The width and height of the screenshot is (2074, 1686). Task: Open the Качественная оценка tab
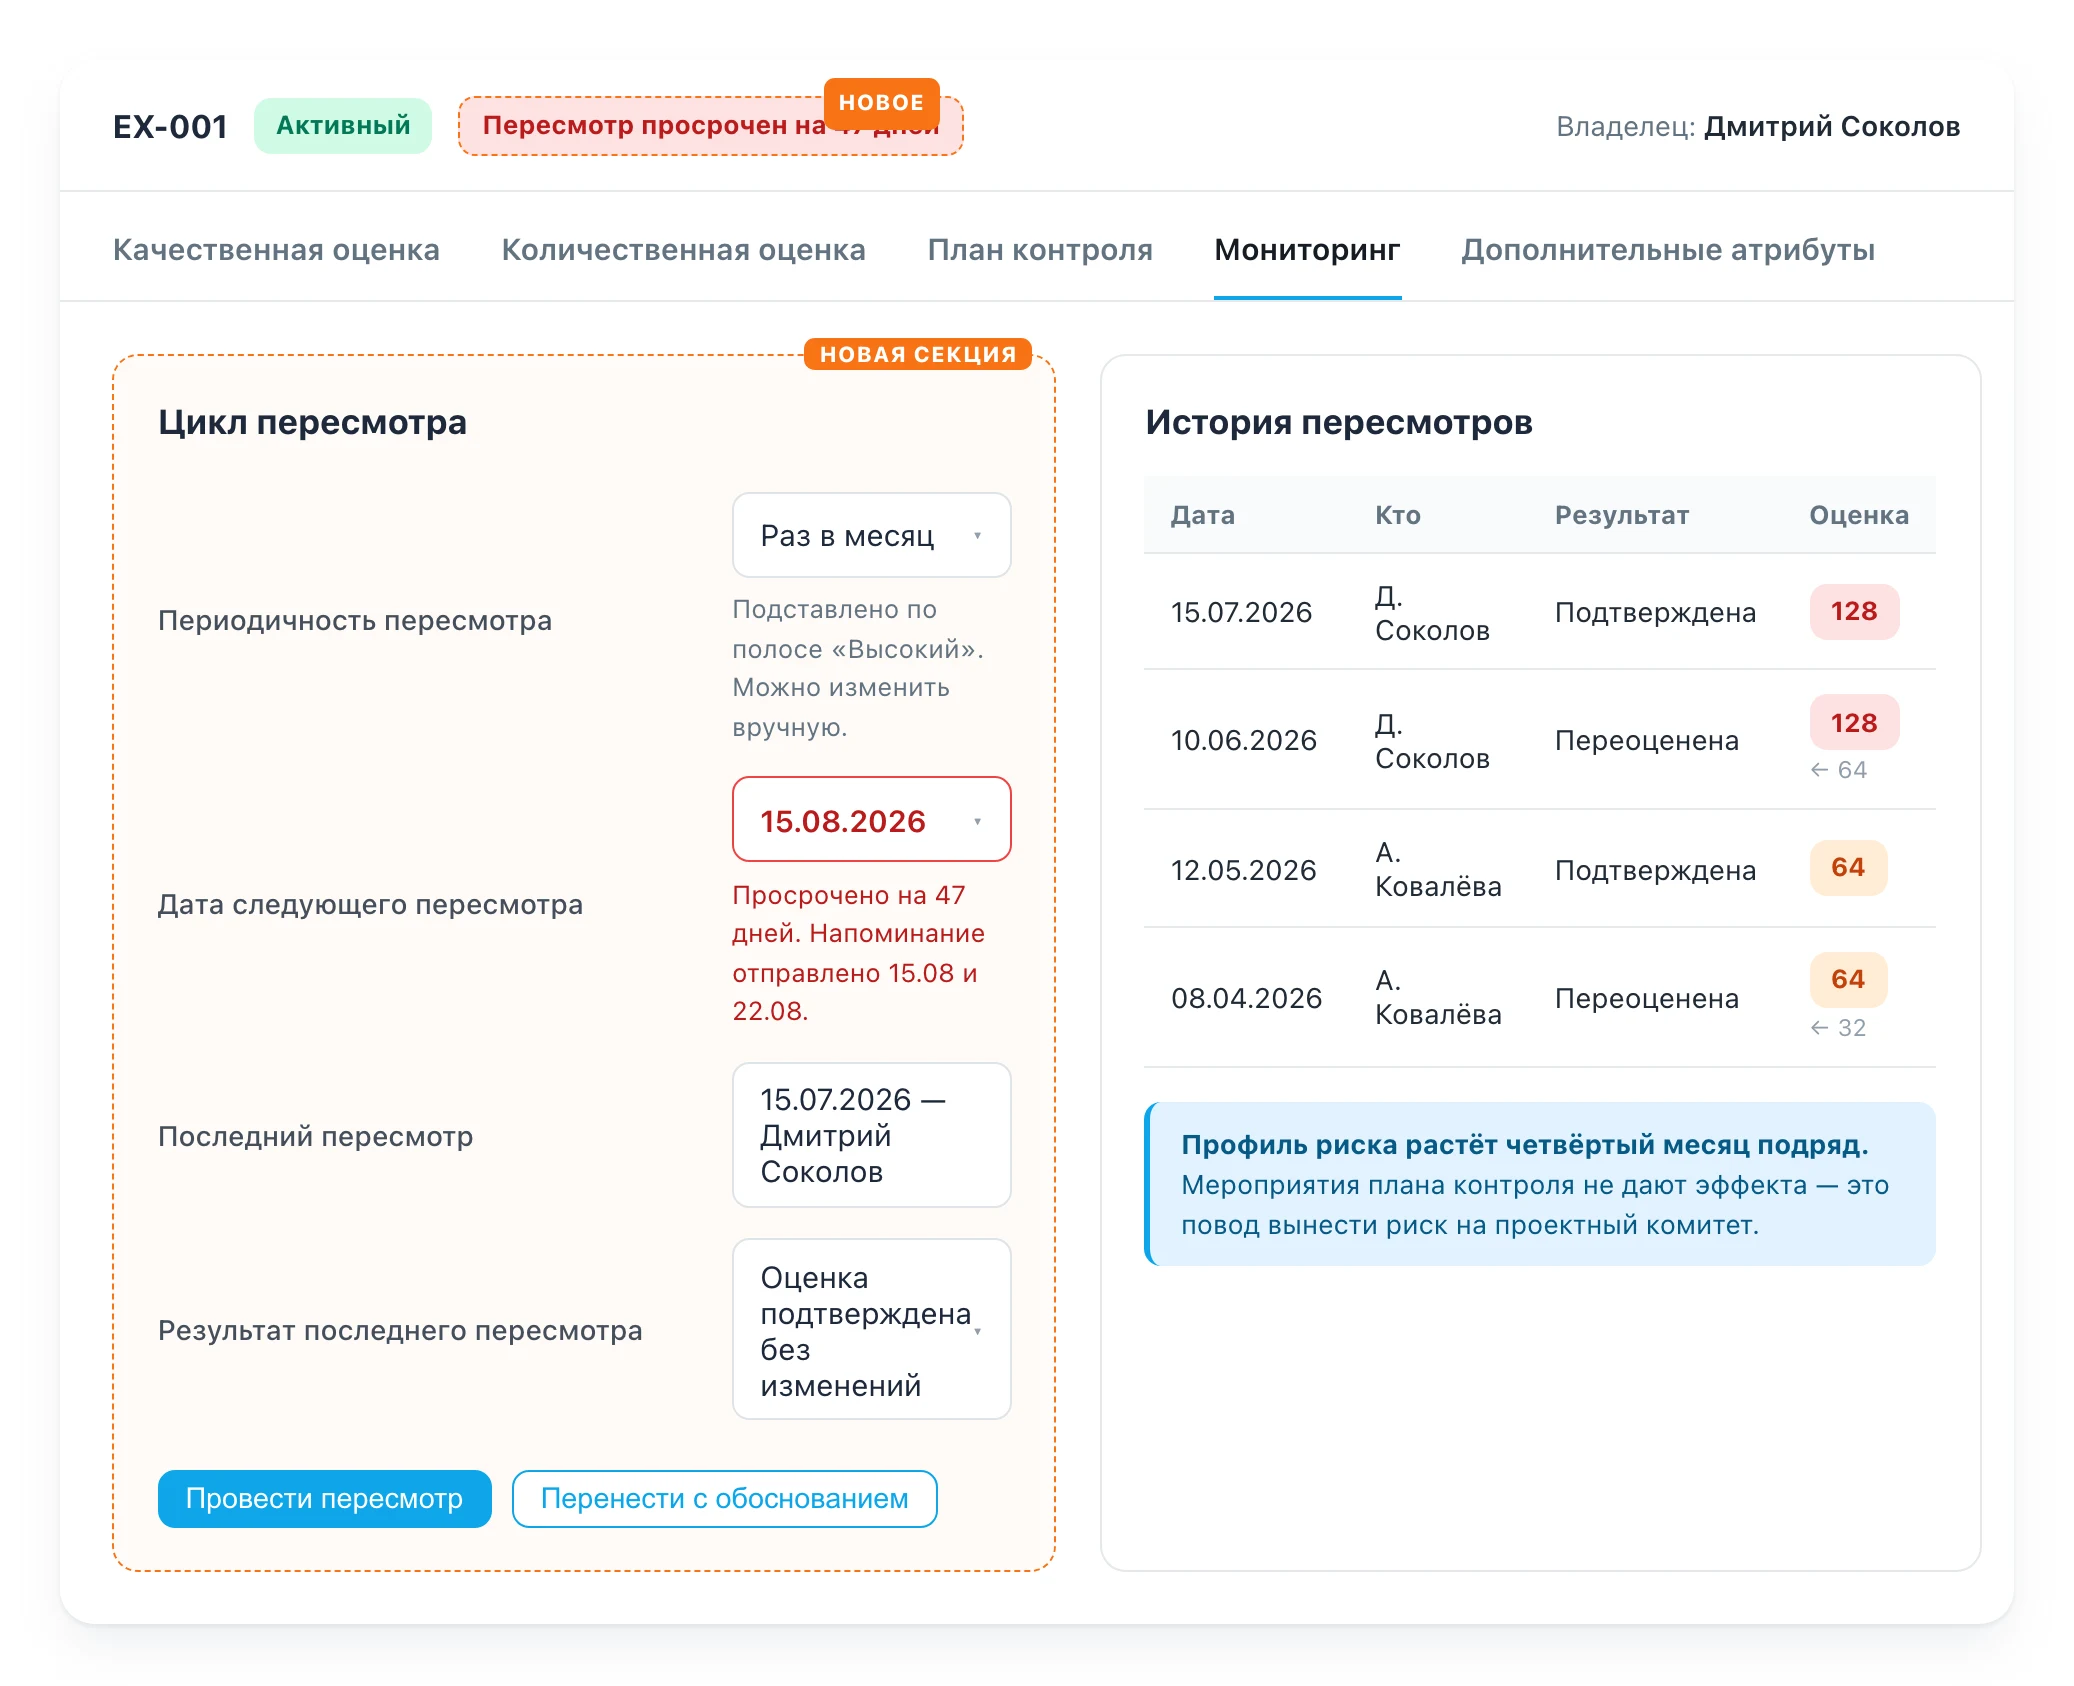(x=276, y=250)
